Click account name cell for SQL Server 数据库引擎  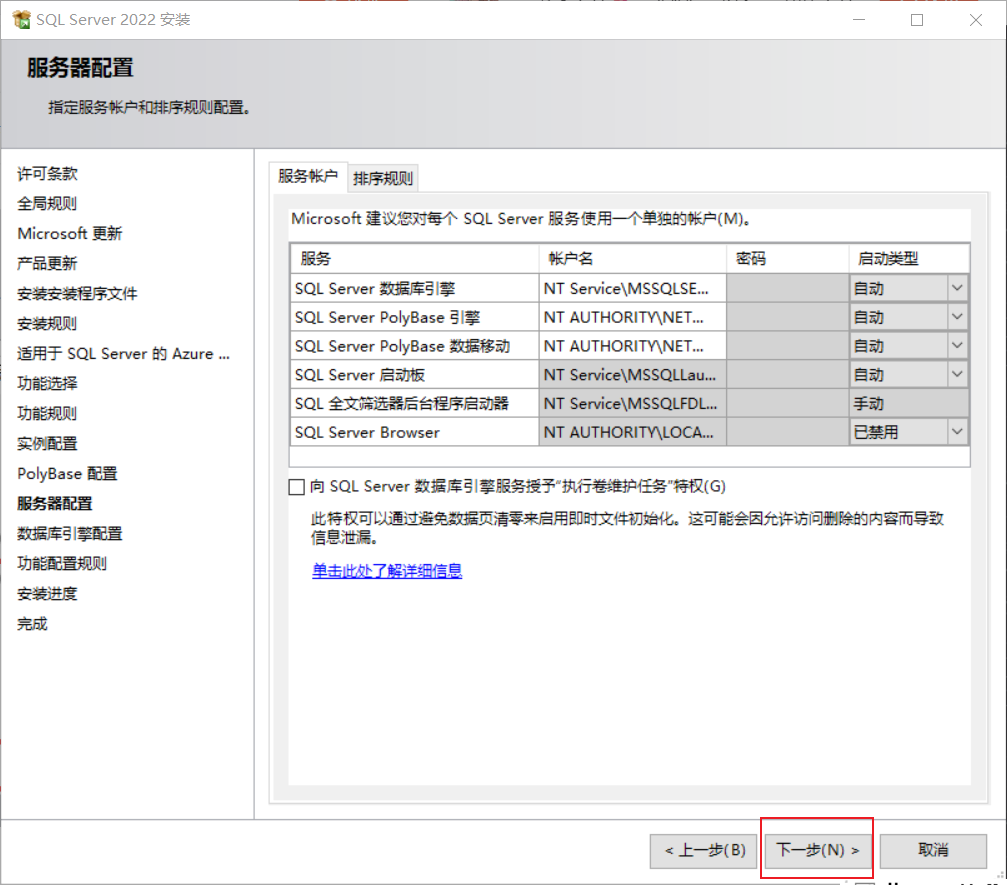633,288
